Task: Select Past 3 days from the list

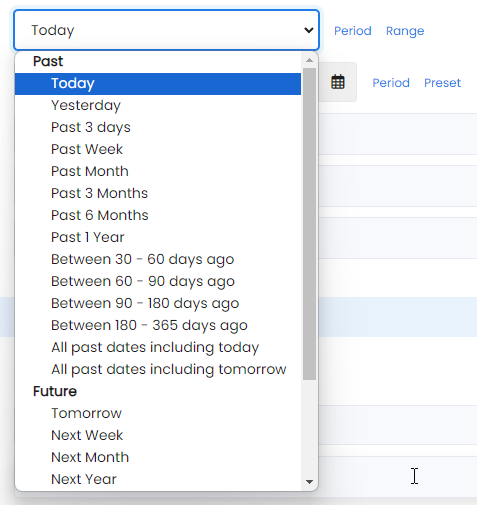Action: point(158,127)
